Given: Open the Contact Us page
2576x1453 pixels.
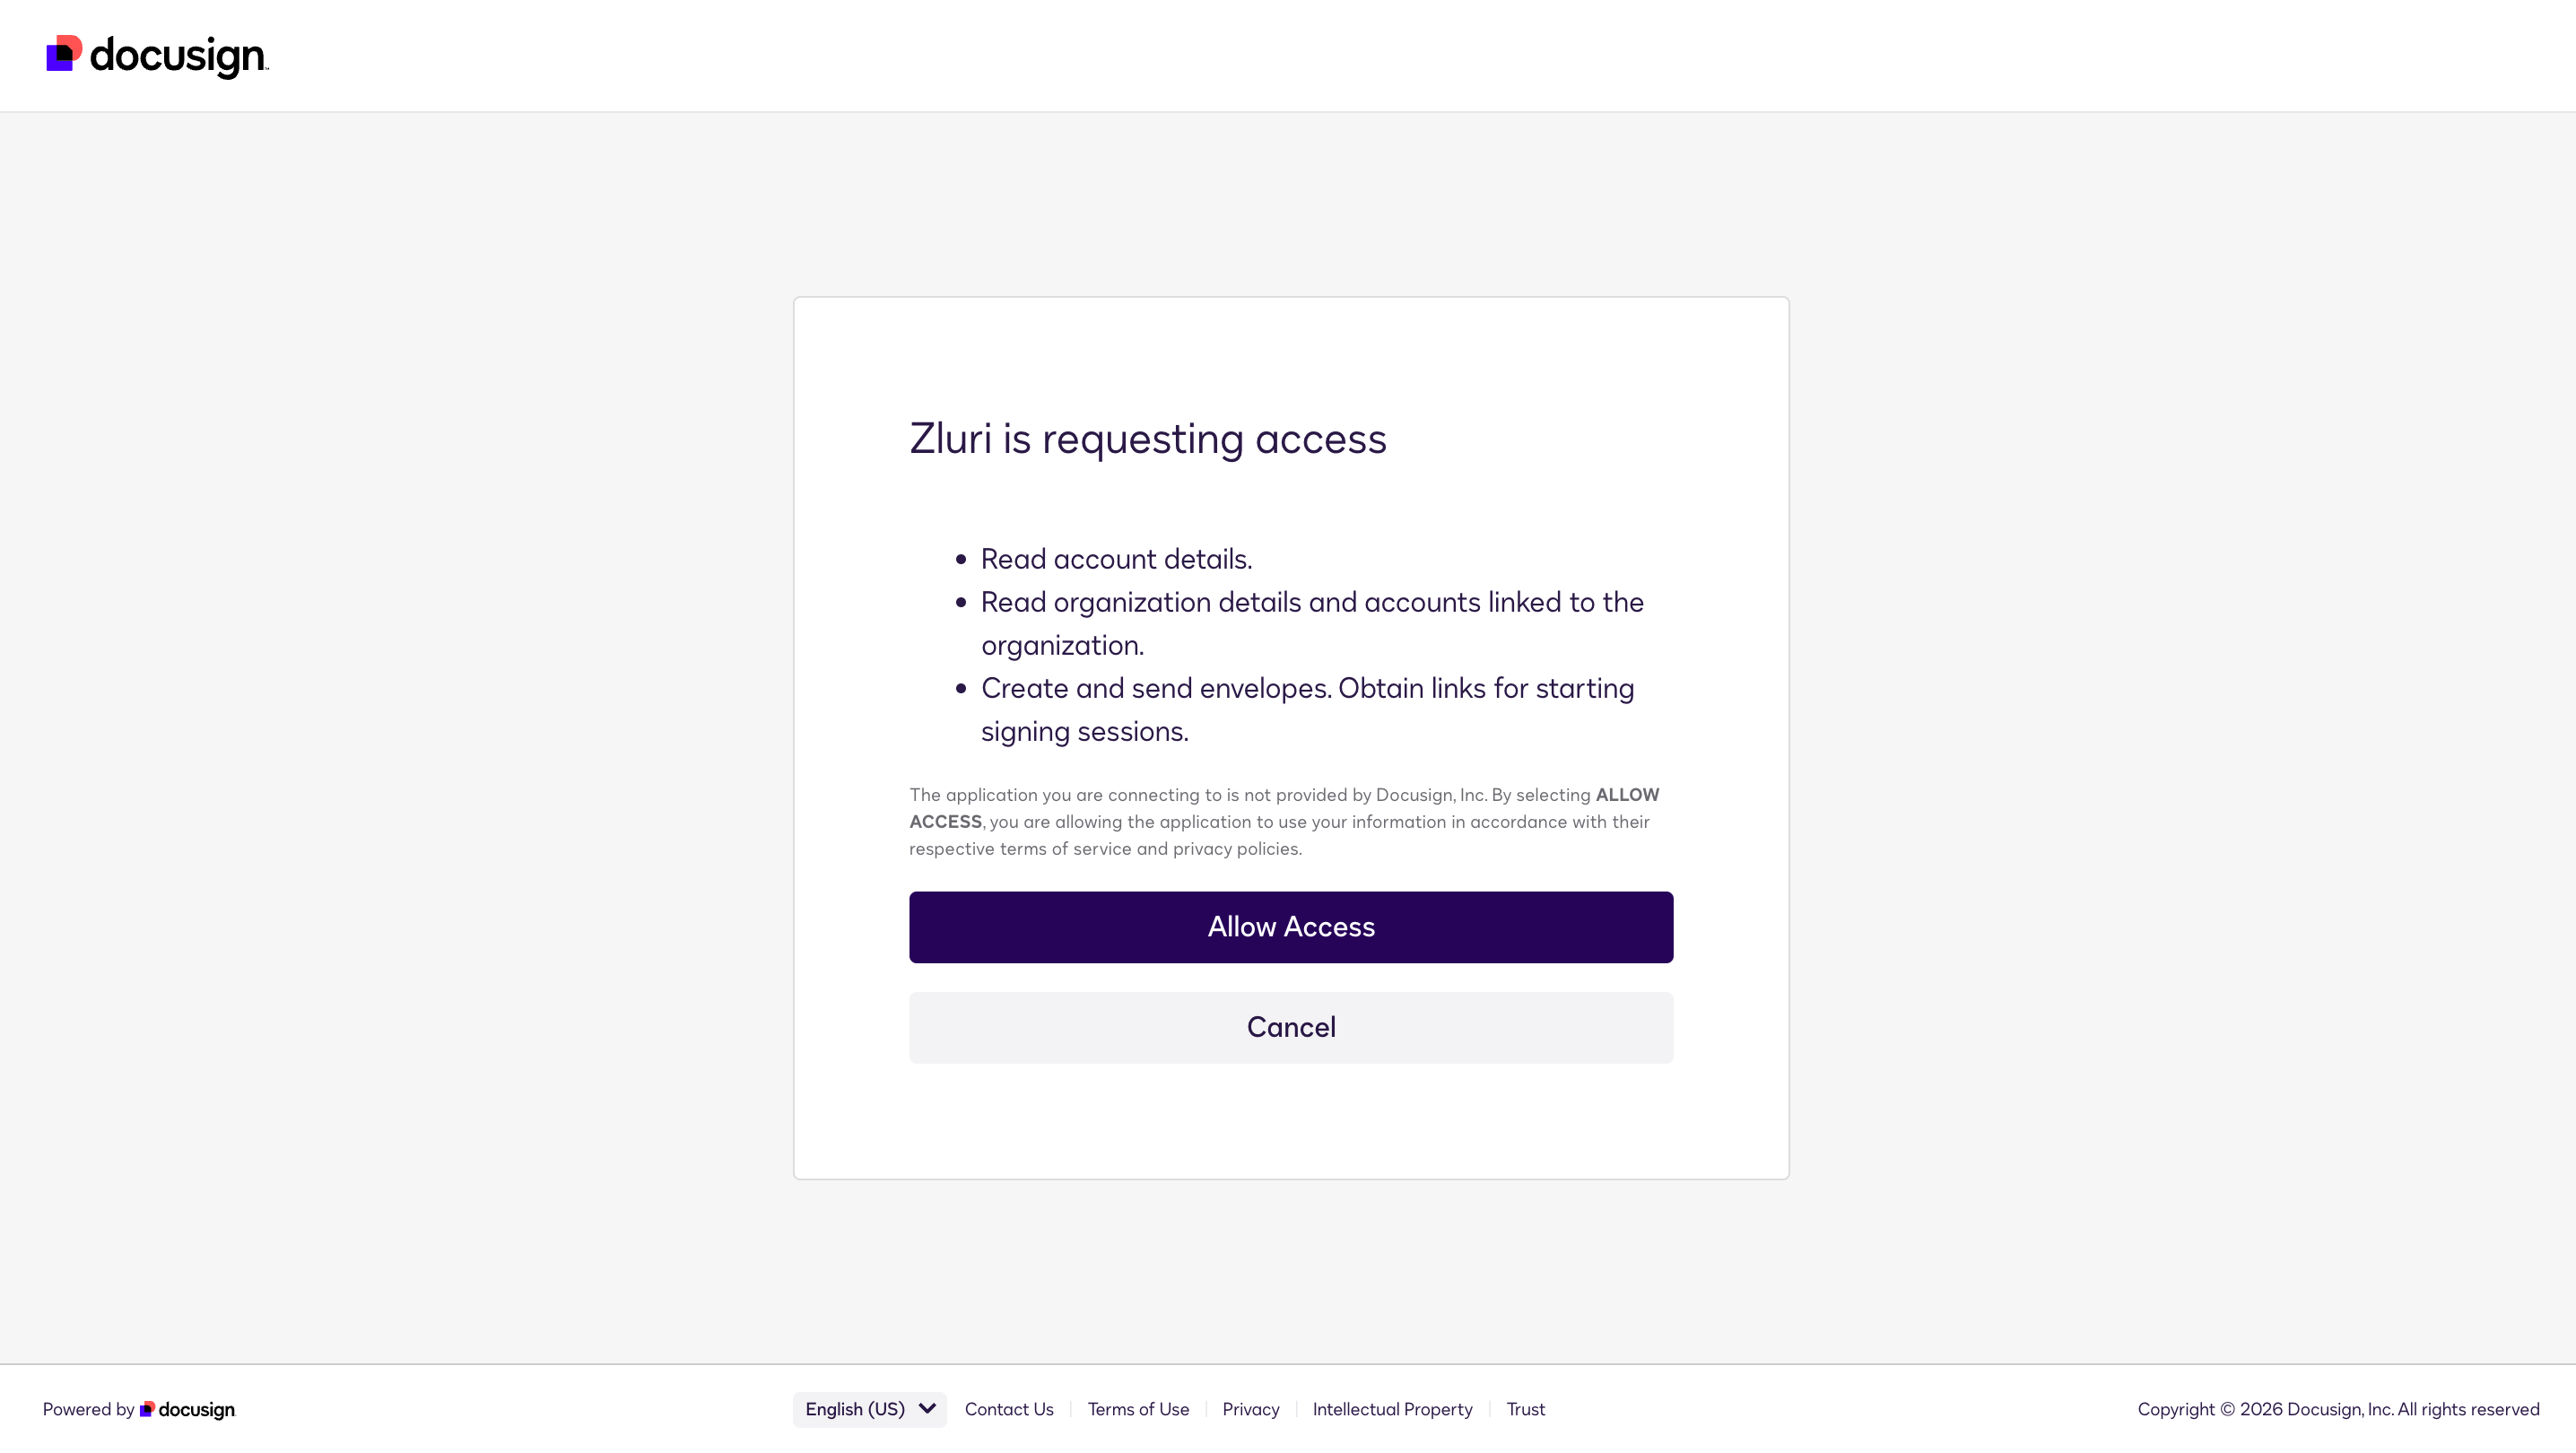Looking at the screenshot, I should point(1009,1409).
